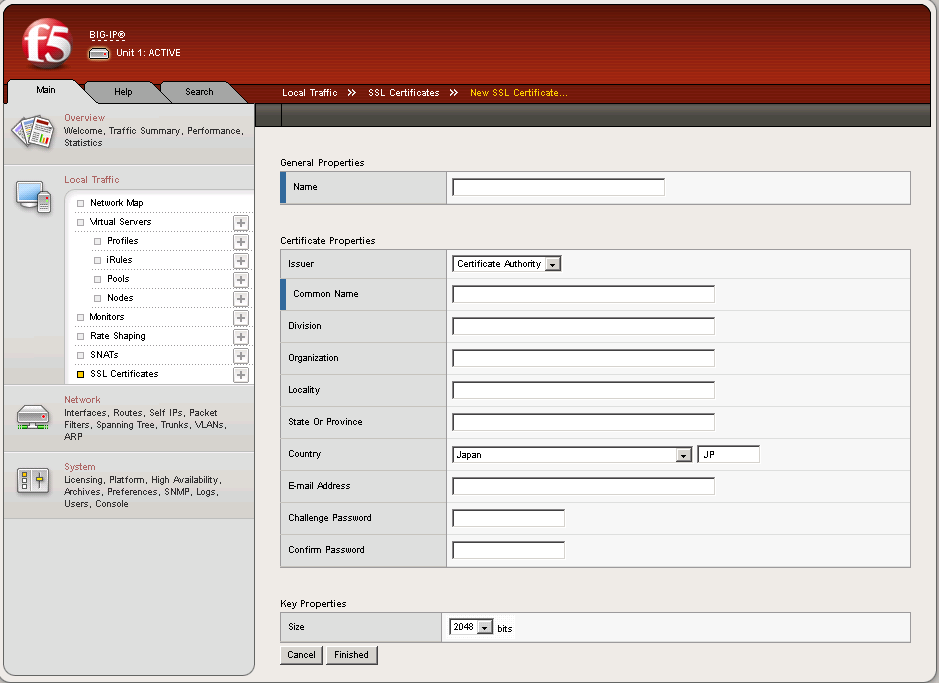This screenshot has width=939, height=683.
Task: Click plus icon beside Virtual Servers
Action: pos(241,222)
